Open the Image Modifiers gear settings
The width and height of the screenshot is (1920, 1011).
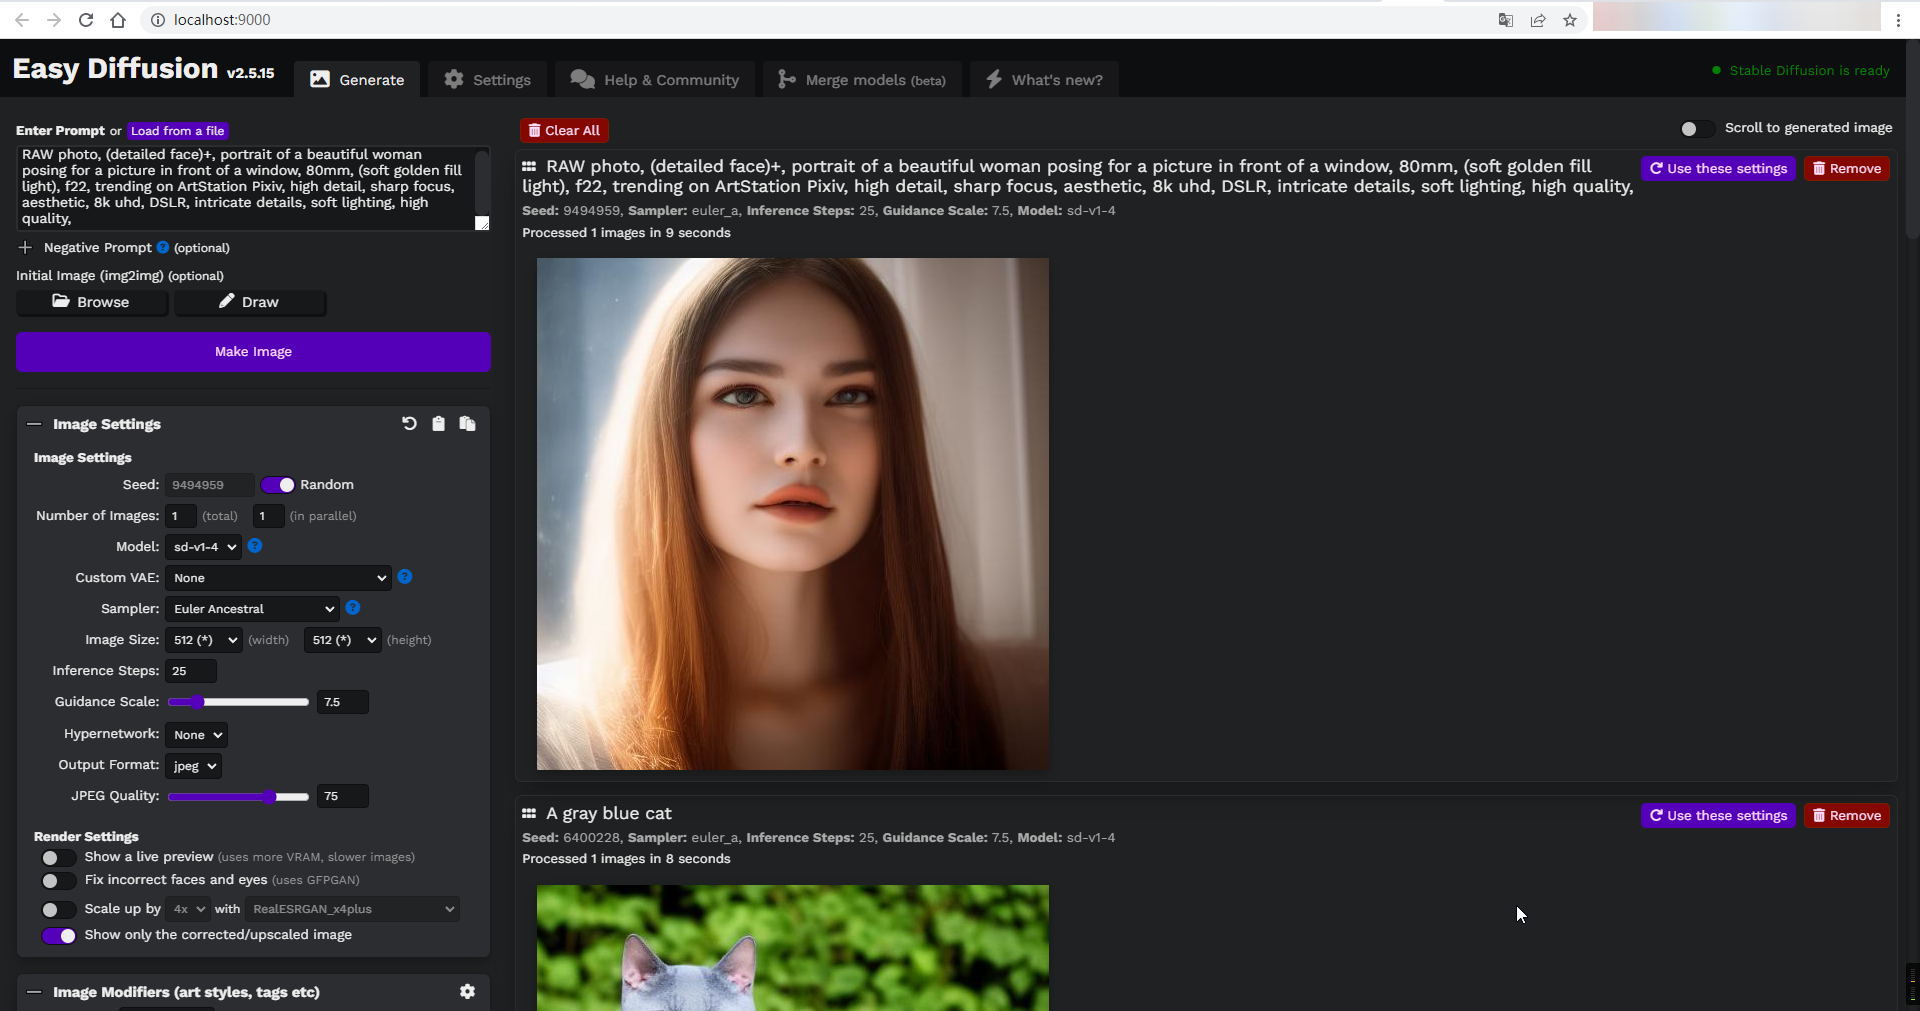coord(467,991)
